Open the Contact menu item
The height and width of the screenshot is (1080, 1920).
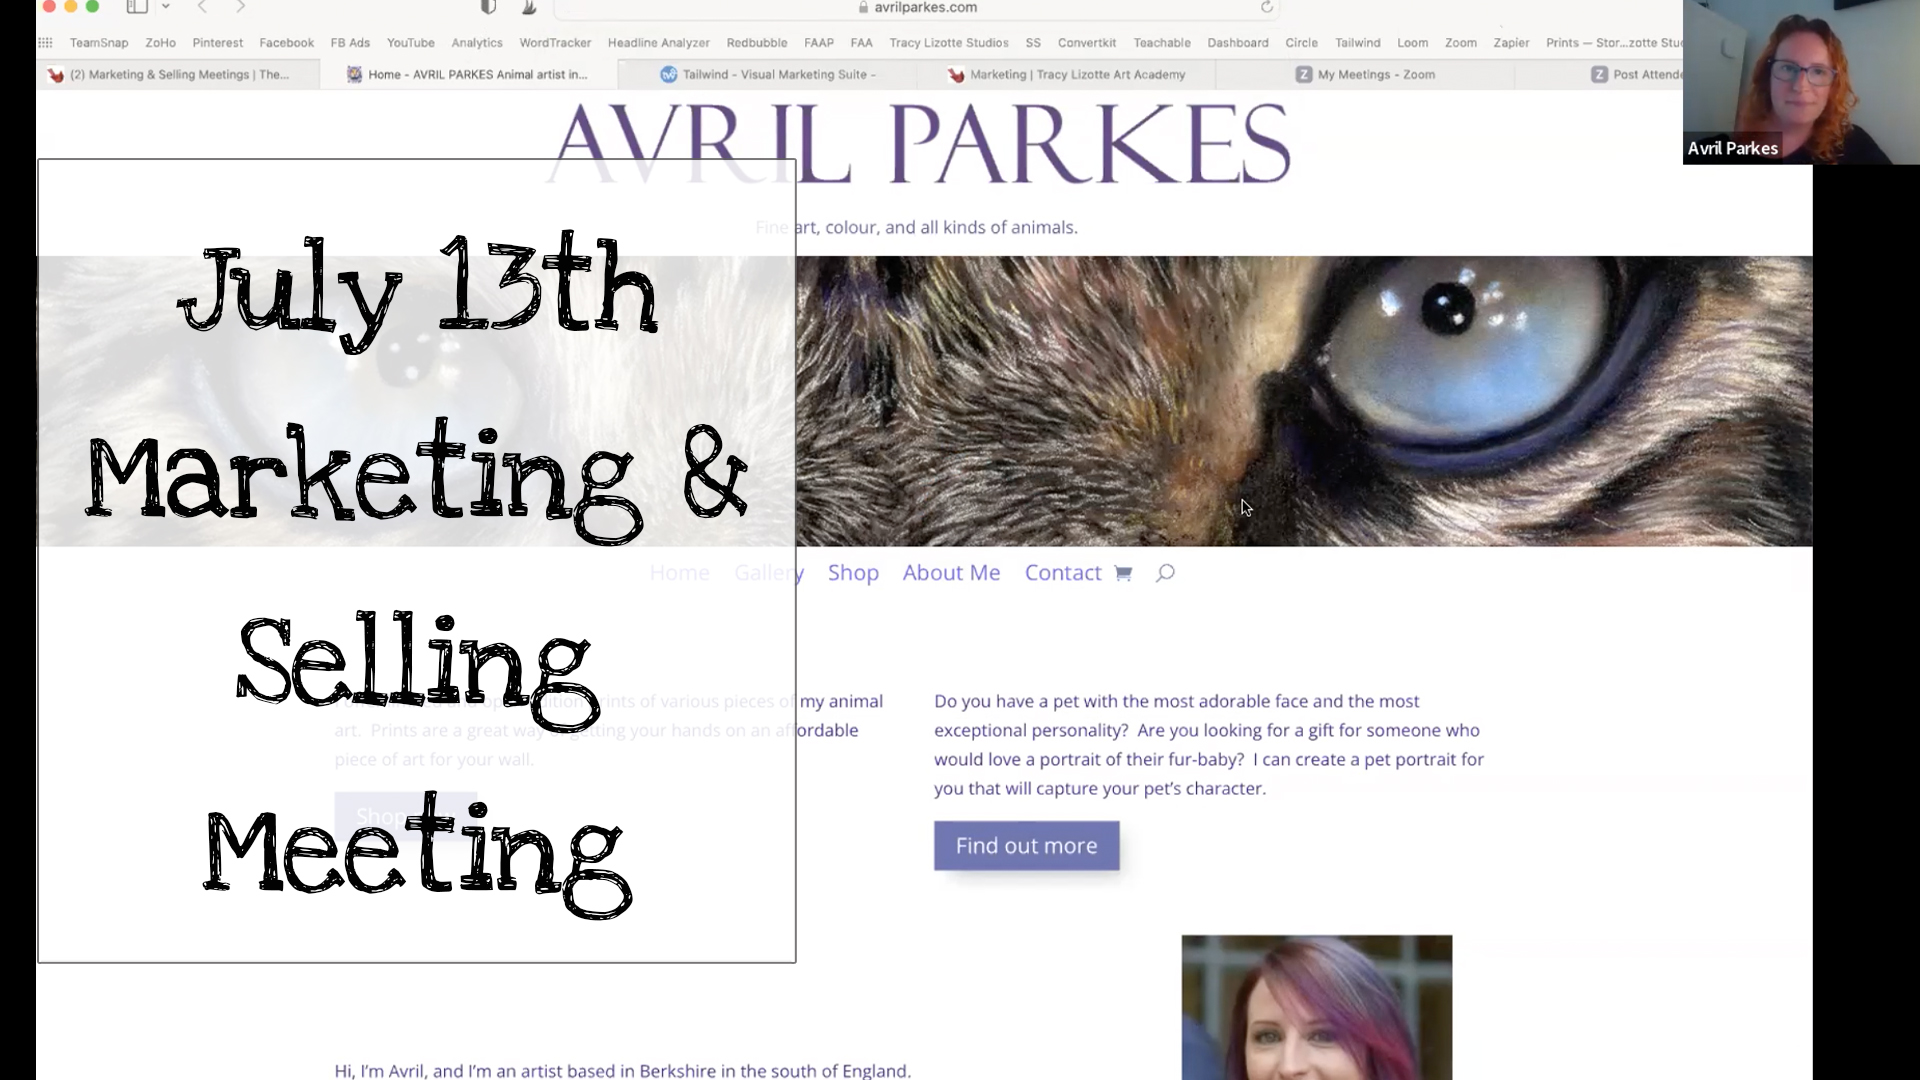pos(1062,573)
